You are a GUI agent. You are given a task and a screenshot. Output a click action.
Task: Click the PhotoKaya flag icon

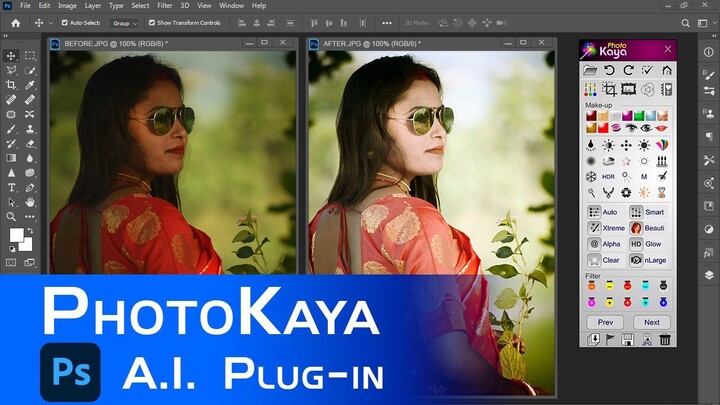pos(610,339)
